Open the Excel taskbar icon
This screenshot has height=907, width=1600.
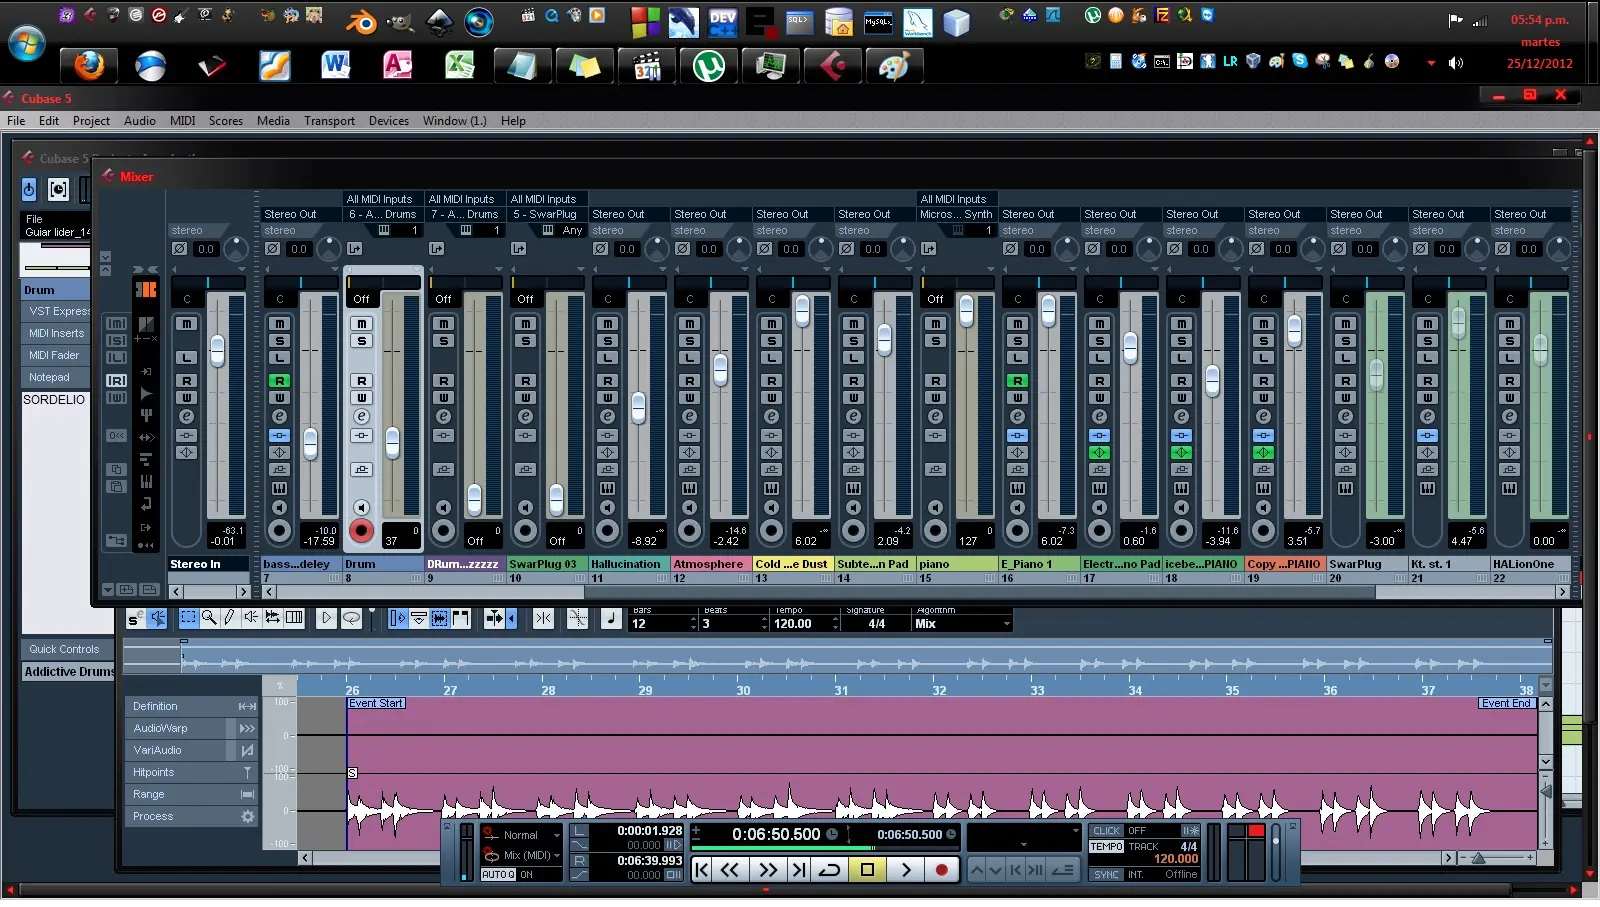pyautogui.click(x=460, y=66)
